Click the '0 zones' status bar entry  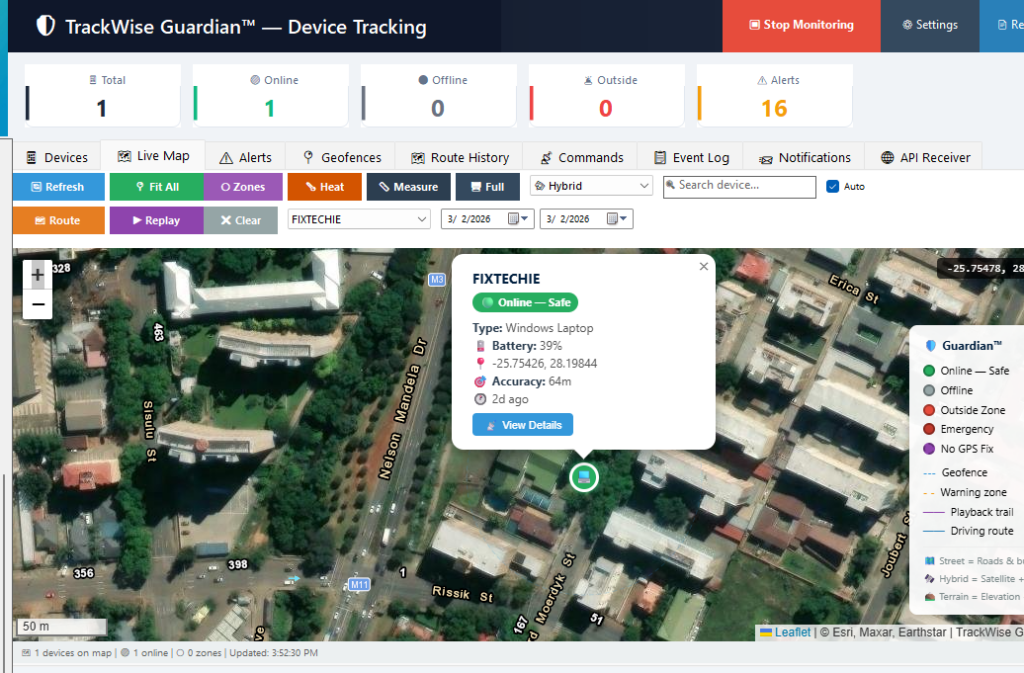click(x=200, y=653)
